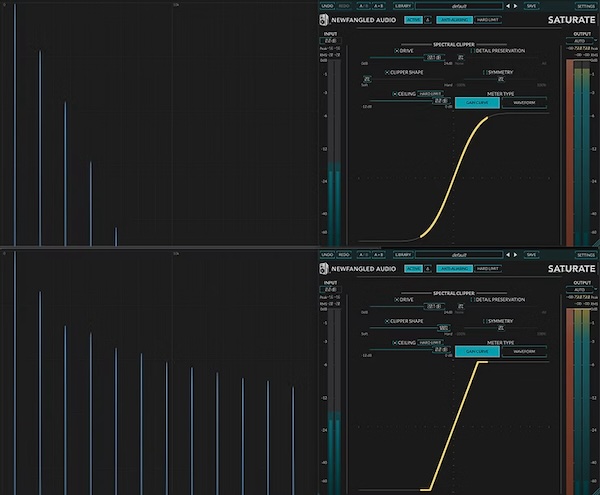Go to next preset in lower Saturate plugin

click(x=515, y=255)
